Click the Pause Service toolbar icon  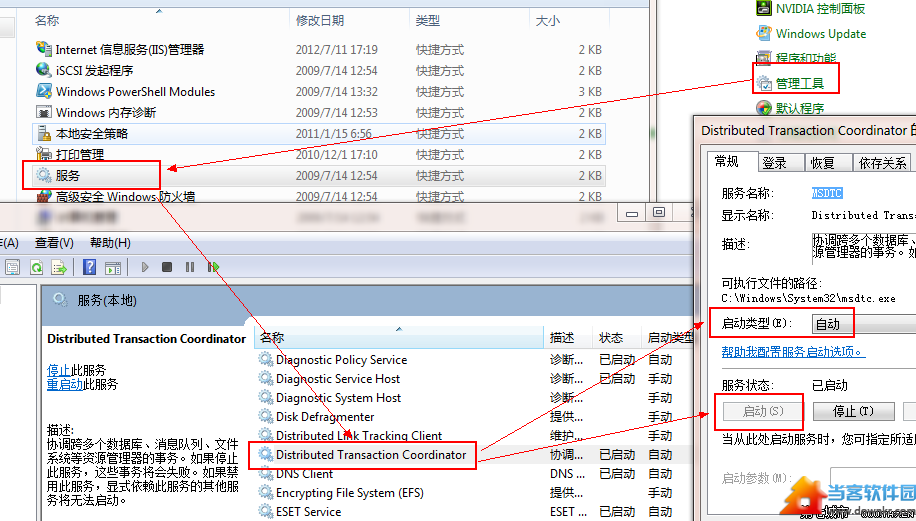pos(190,267)
